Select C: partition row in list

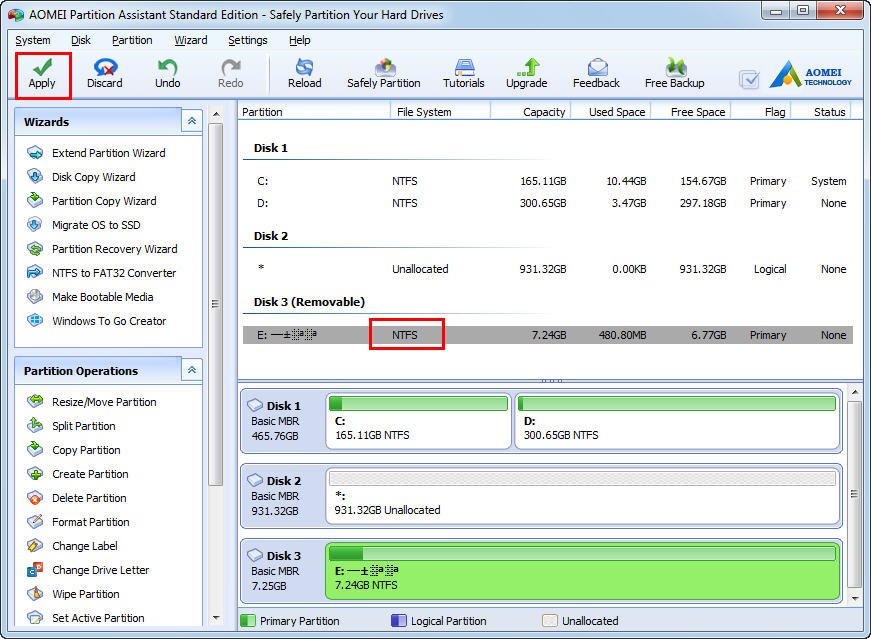click(548, 181)
